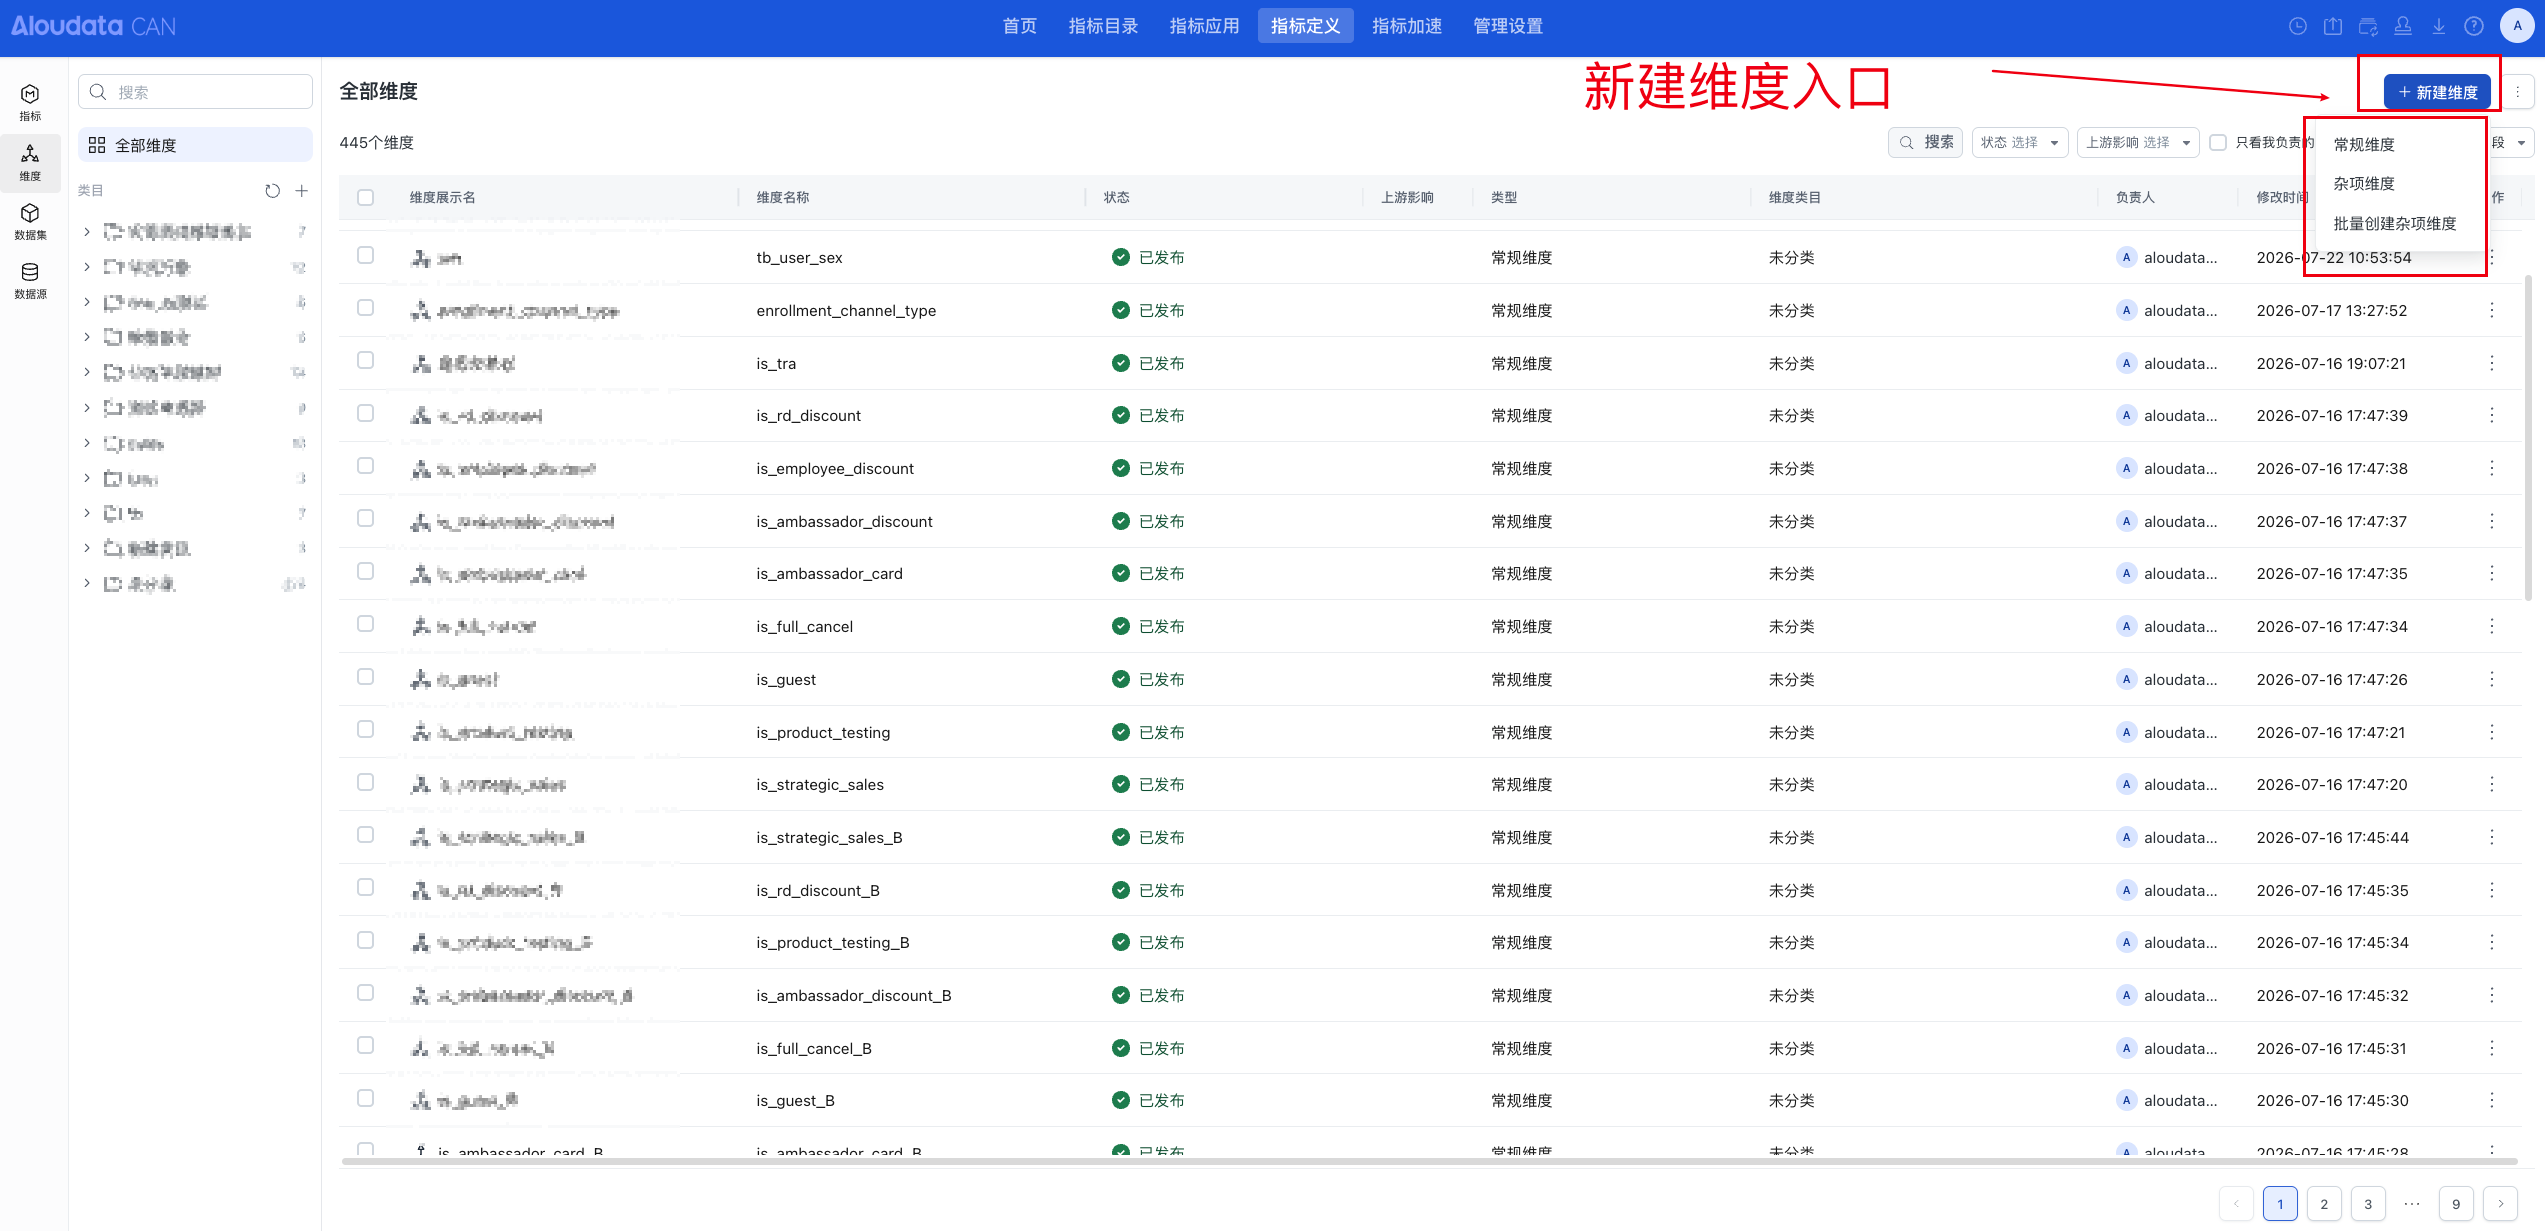Open the 管理设置 tab
Viewport: 2545px width, 1231px height.
coord(1508,26)
